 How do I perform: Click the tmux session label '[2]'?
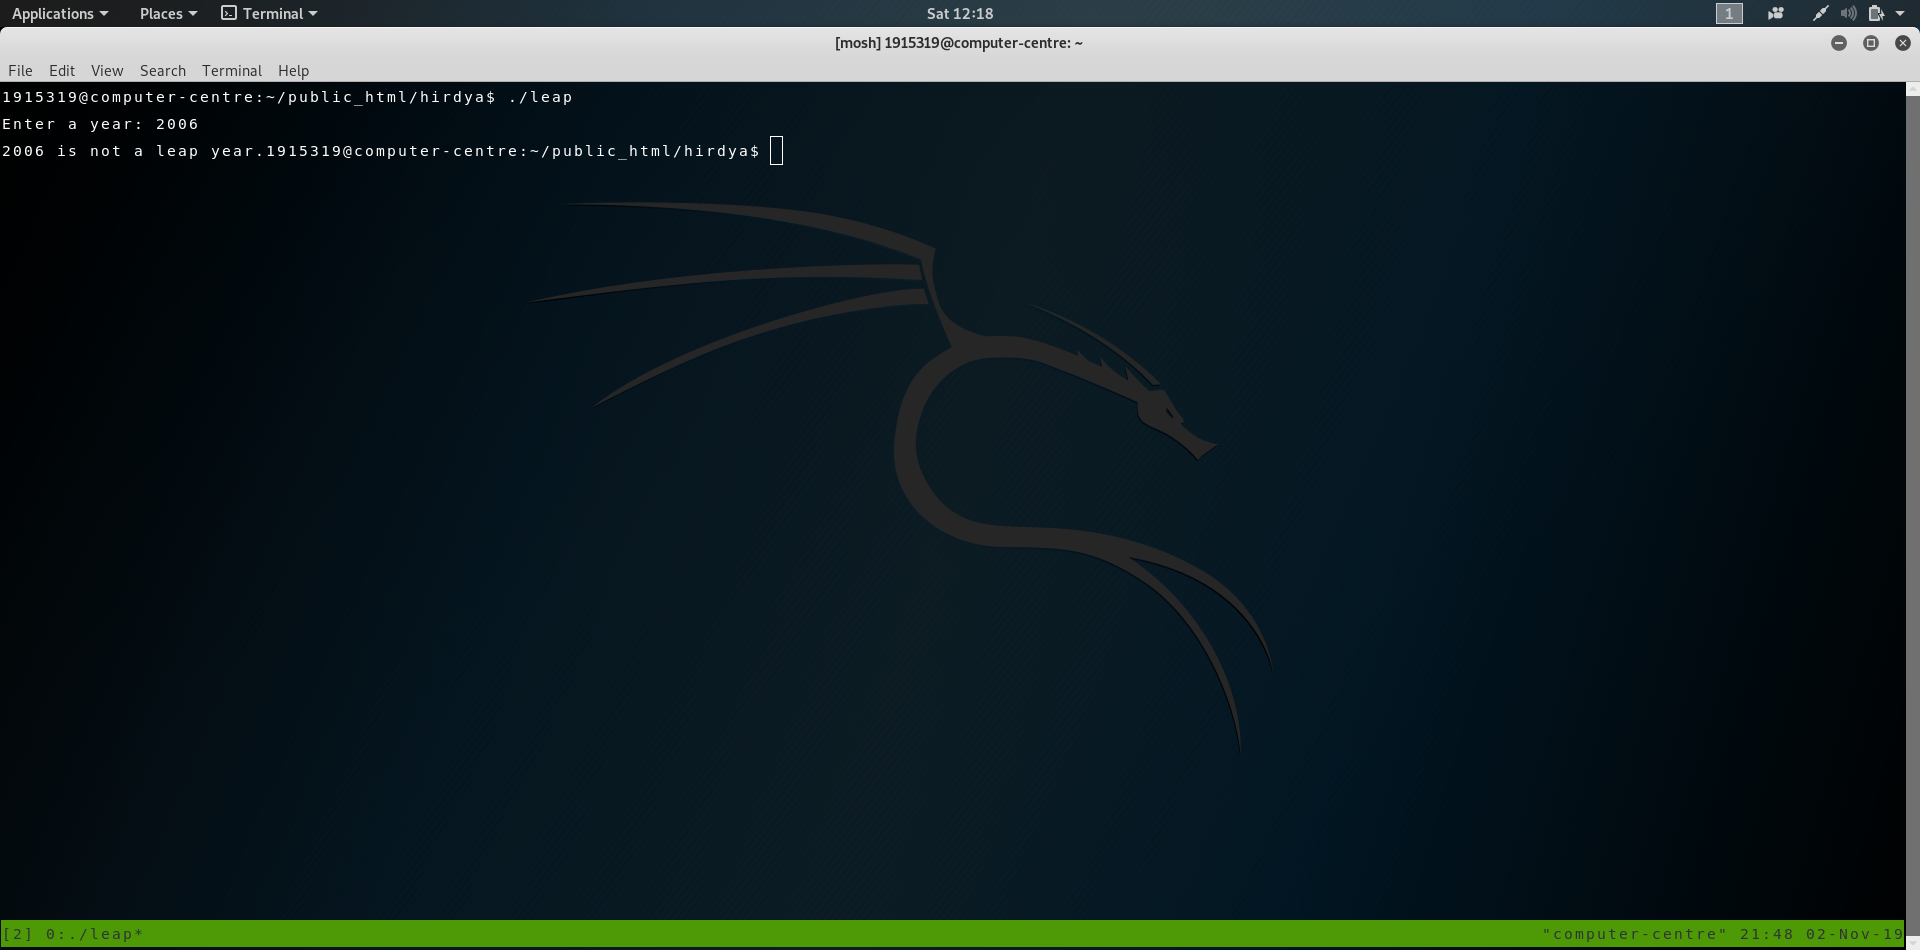[x=18, y=934]
